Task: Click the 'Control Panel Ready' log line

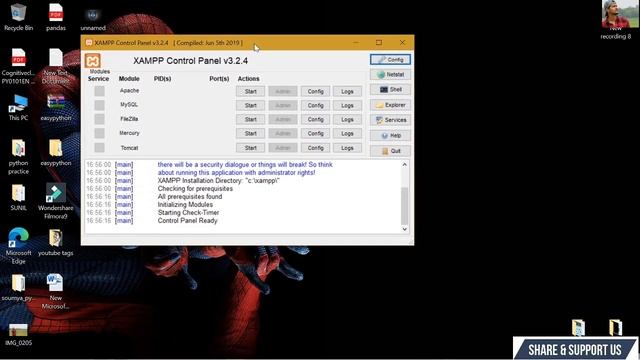Action: [187, 221]
